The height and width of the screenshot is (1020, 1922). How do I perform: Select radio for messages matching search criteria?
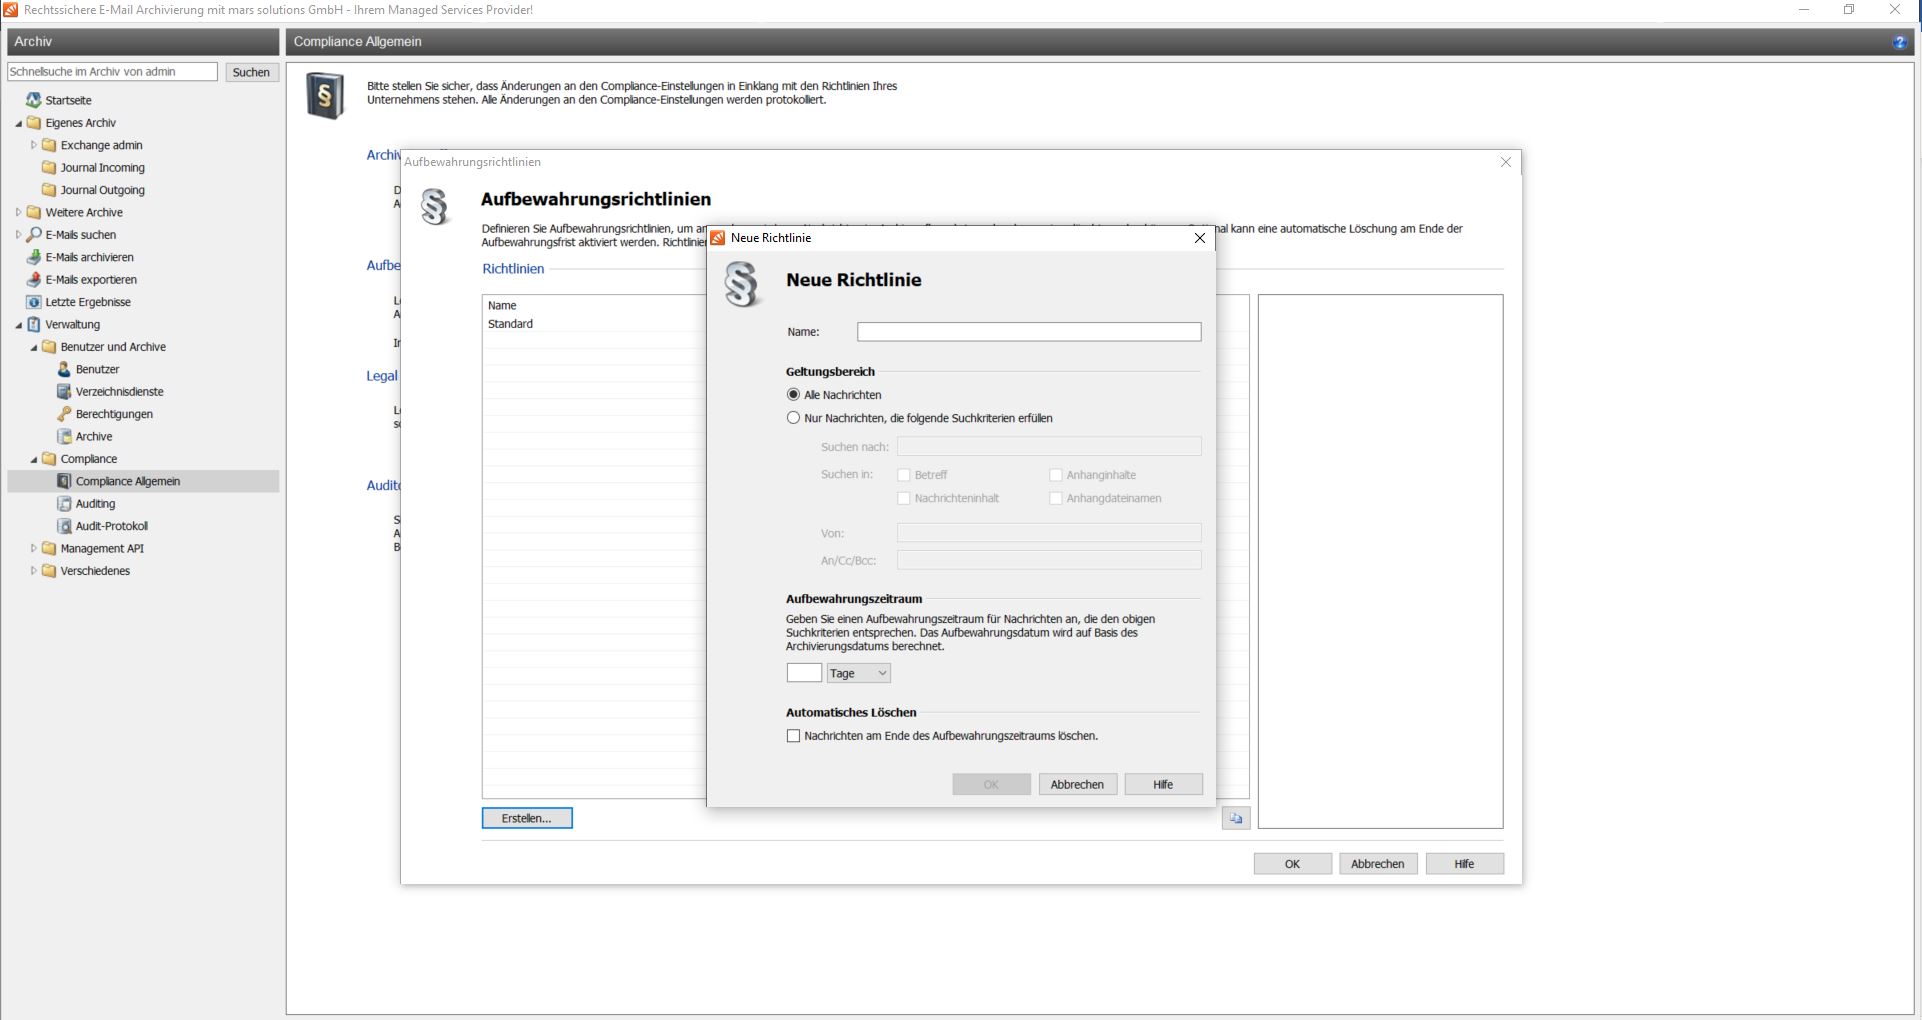[x=794, y=418]
